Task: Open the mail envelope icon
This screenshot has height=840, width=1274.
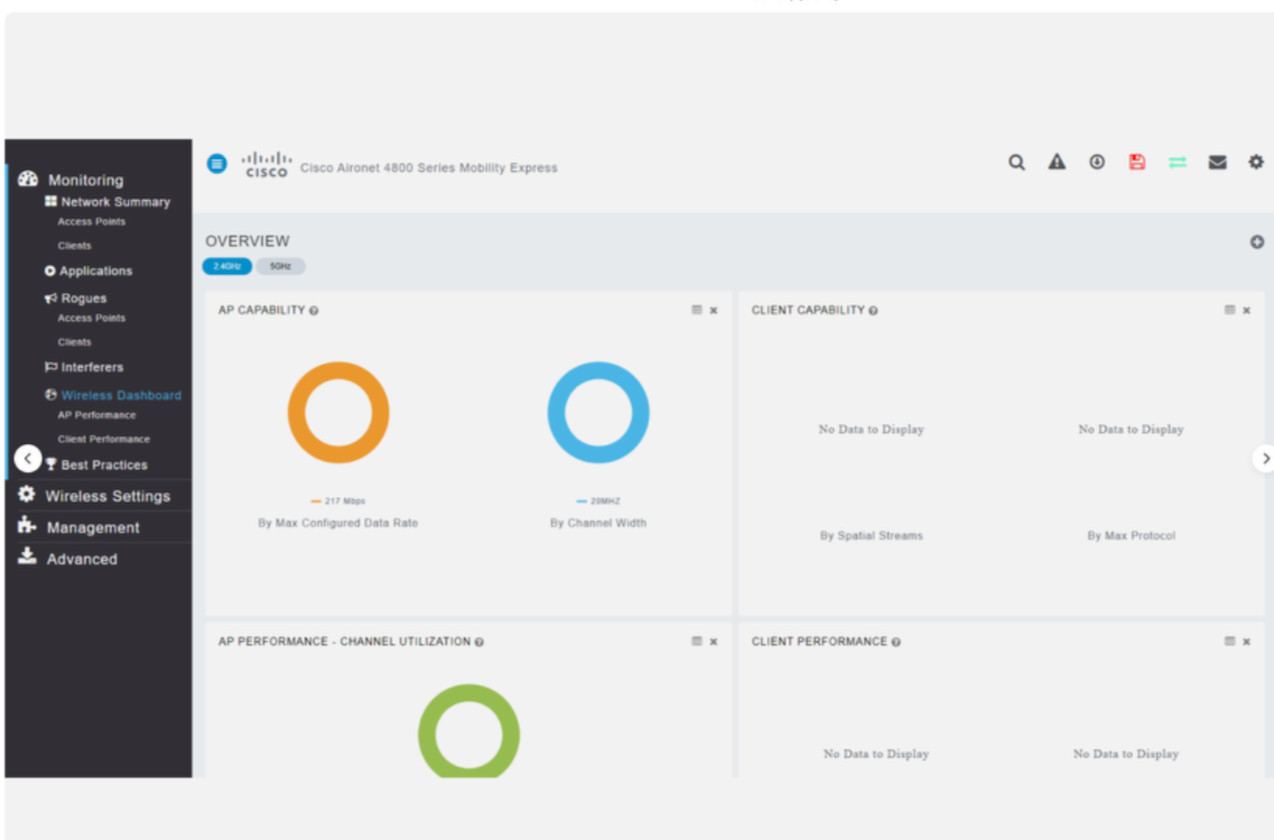Action: coord(1217,162)
